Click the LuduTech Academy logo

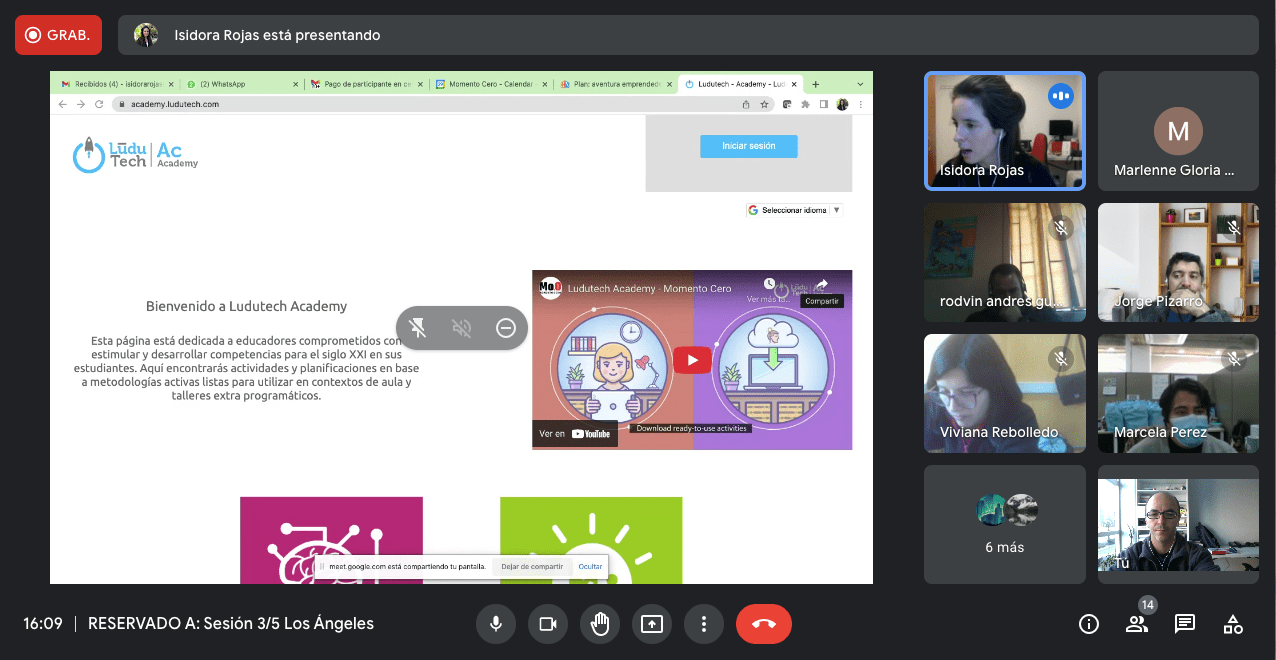135,154
